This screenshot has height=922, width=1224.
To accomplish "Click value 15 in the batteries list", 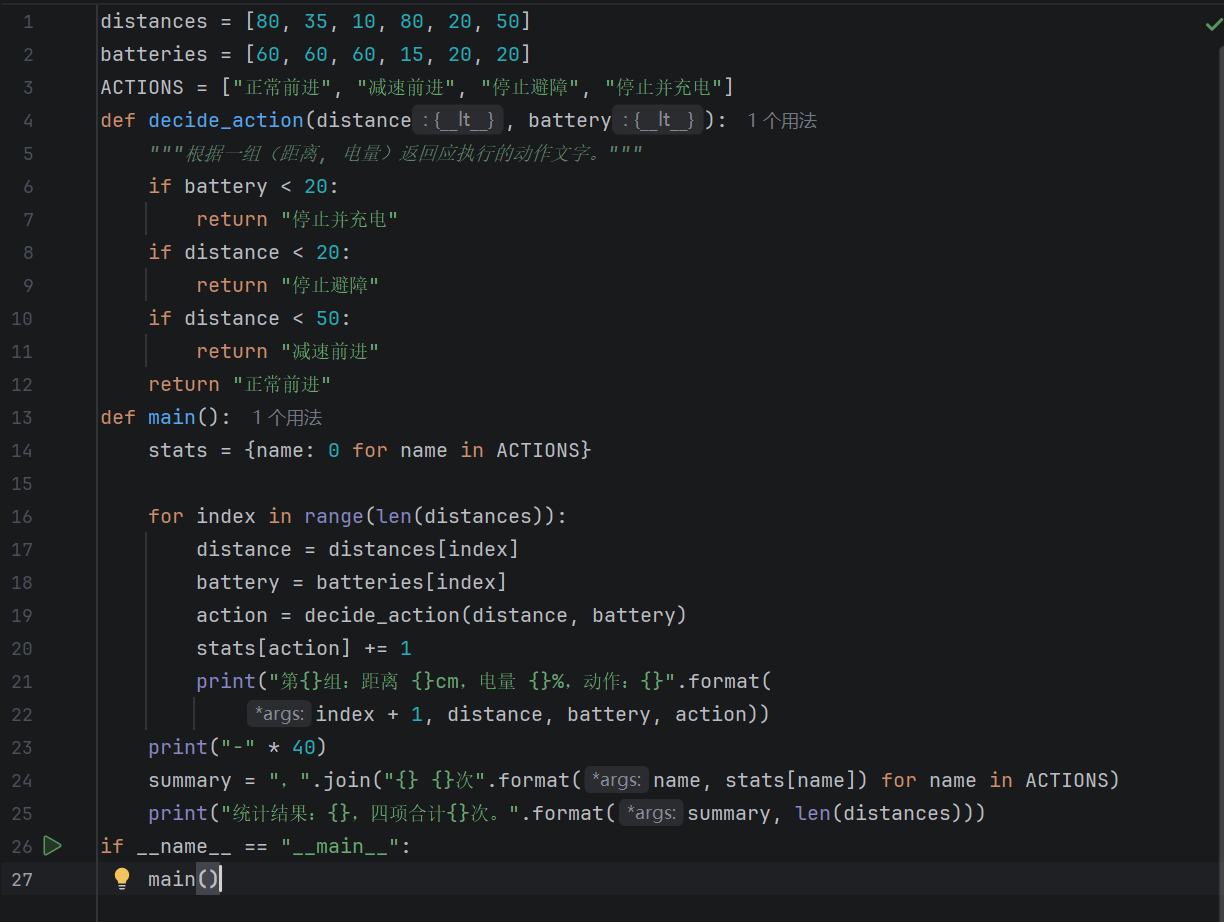I will (412, 55).
